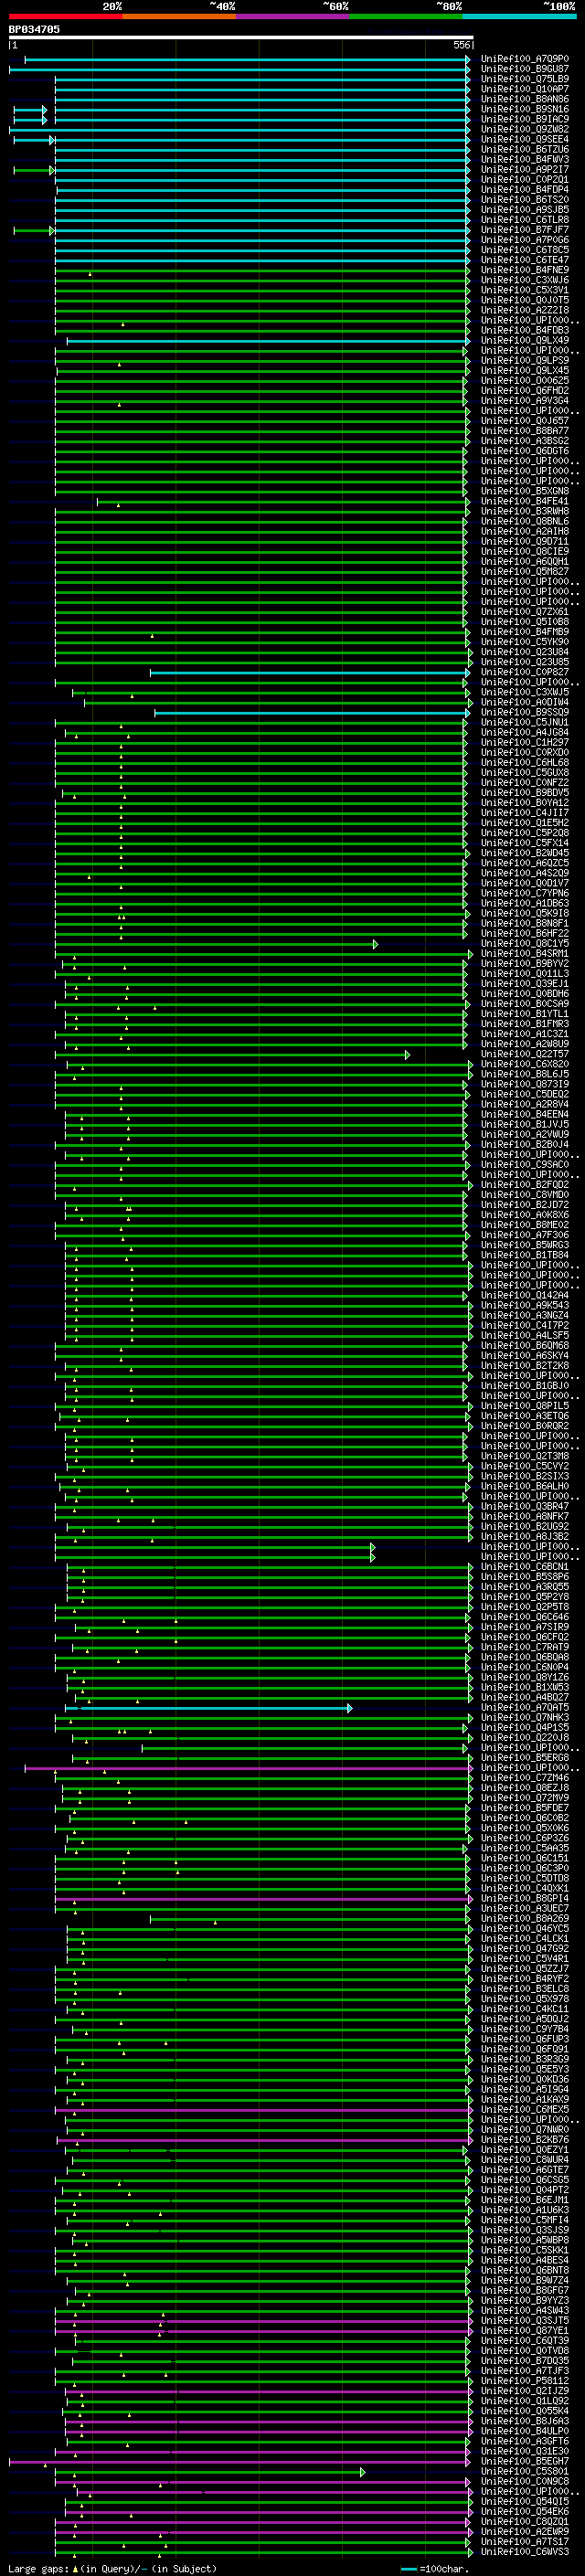
Task: Open hit UniRef100_B8AN86
Action: click(x=524, y=99)
